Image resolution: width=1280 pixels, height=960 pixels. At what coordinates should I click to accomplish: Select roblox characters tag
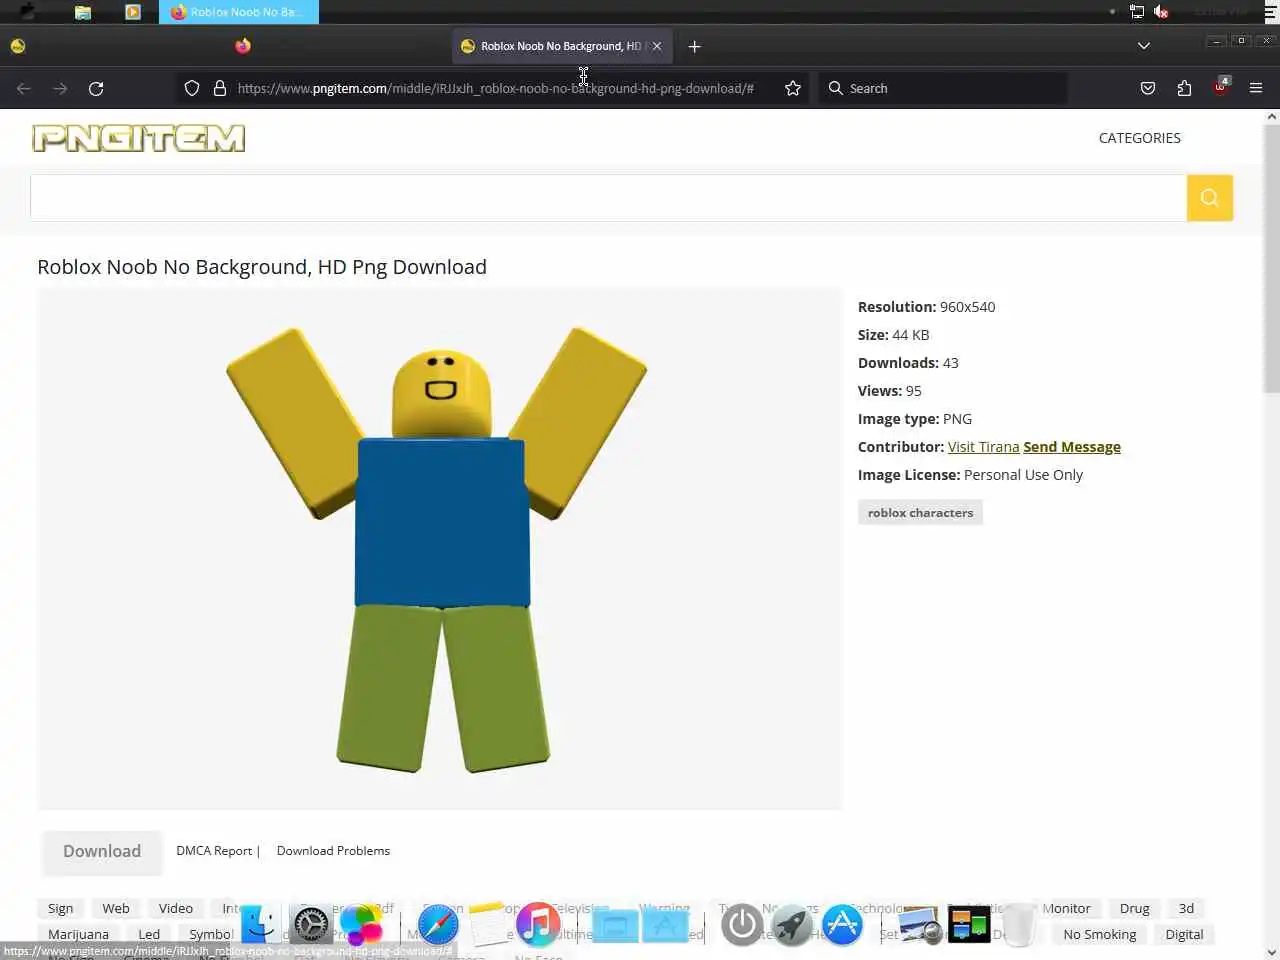point(920,513)
